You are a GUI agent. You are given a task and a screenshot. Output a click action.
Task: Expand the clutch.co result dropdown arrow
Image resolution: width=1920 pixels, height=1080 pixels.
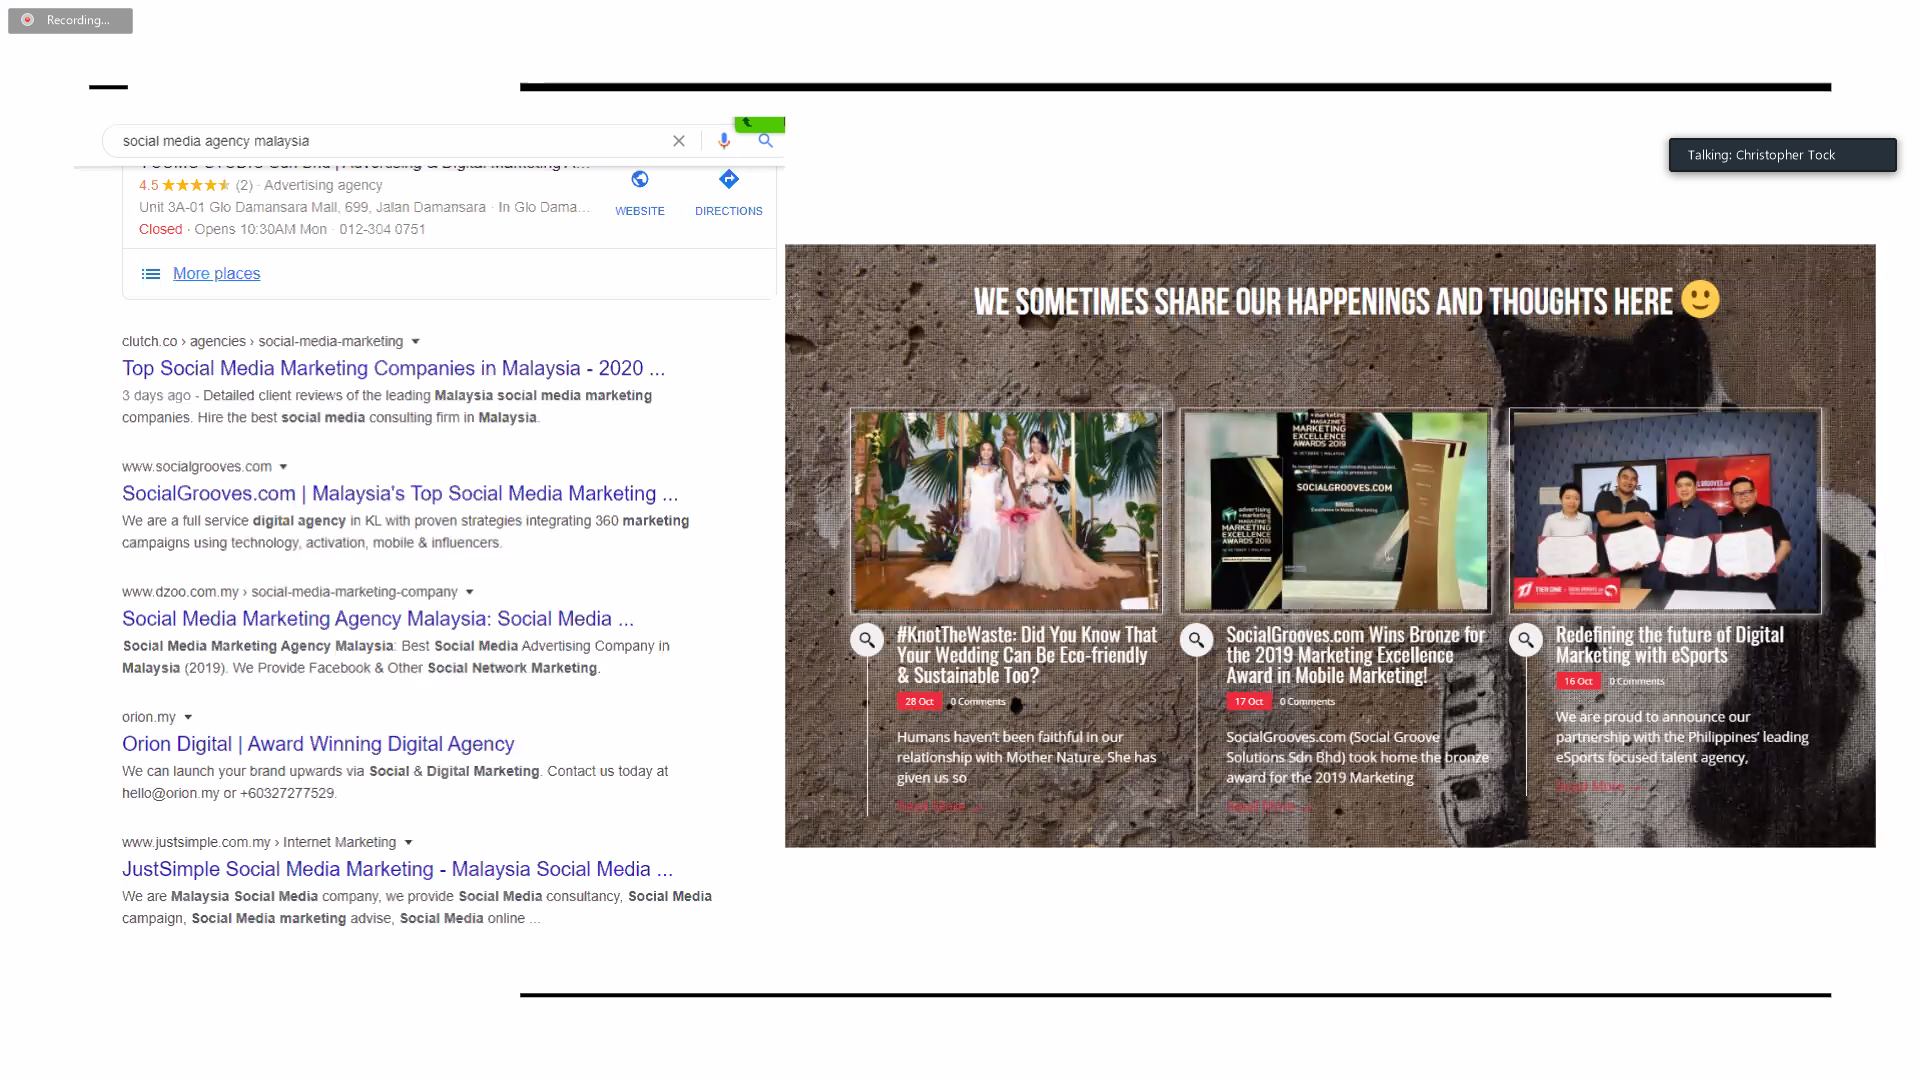[416, 342]
